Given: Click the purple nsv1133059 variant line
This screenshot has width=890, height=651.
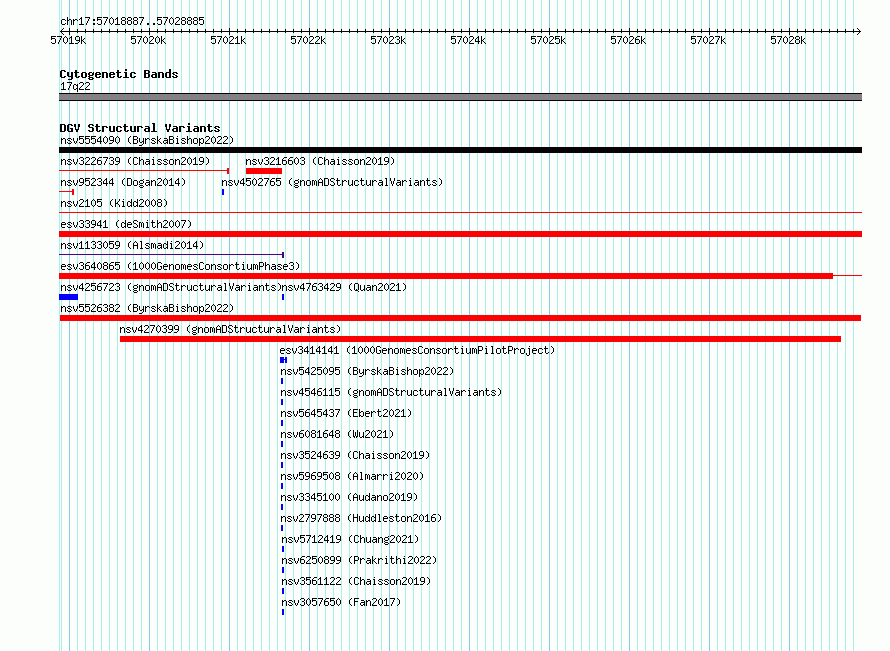Looking at the screenshot, I should (171, 255).
